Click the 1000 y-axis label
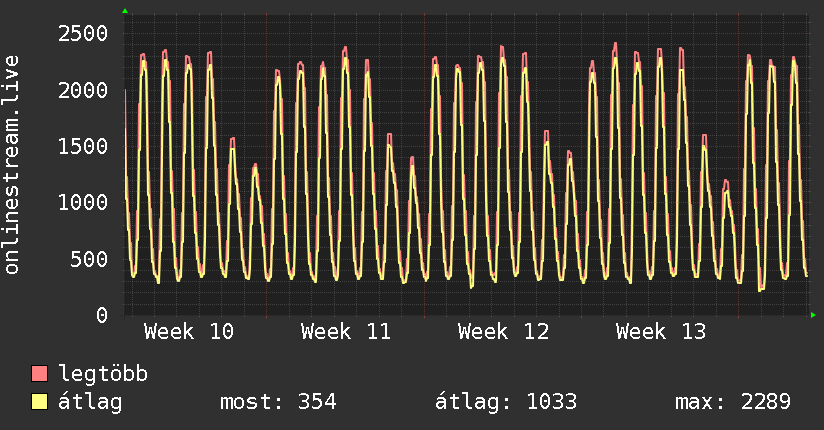Screen dimensions: 824x430 point(83,202)
